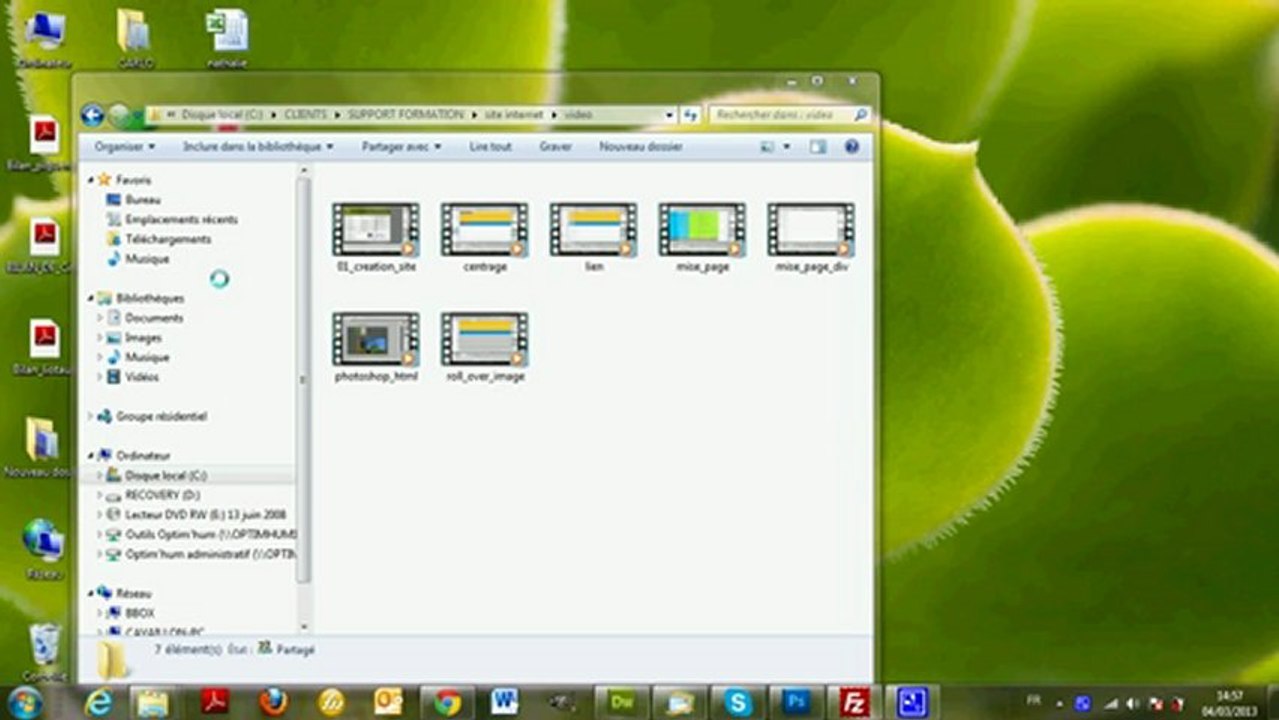Open Inclure dans la bibliothèque dropdown
The image size is (1279, 720).
tap(258, 147)
